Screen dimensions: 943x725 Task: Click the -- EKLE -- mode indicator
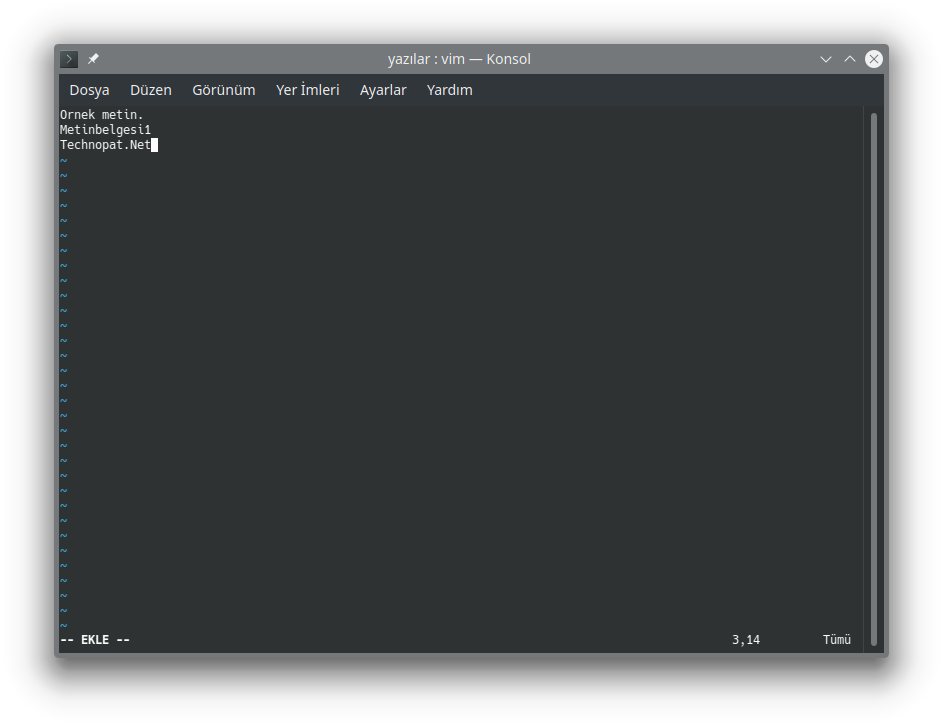(x=94, y=639)
